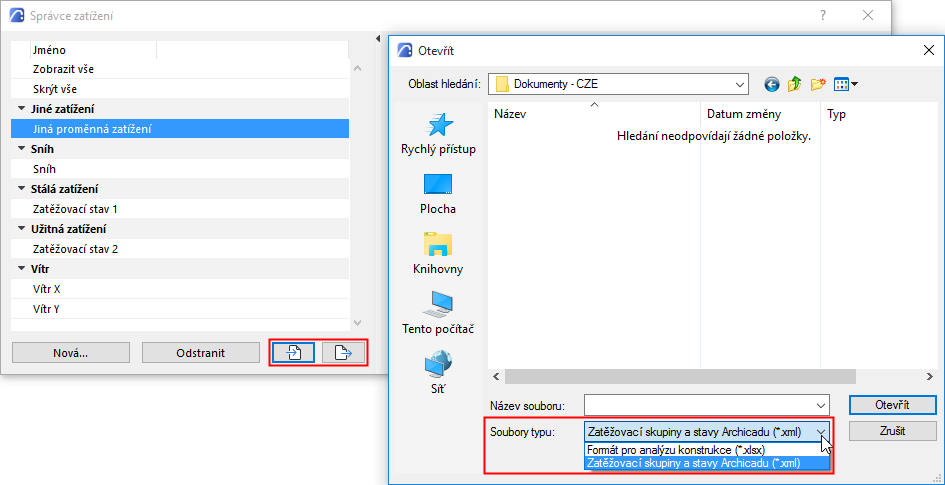Collapse the Jiné zatížení group
Screen dimensions: 945x485
tap(21, 109)
